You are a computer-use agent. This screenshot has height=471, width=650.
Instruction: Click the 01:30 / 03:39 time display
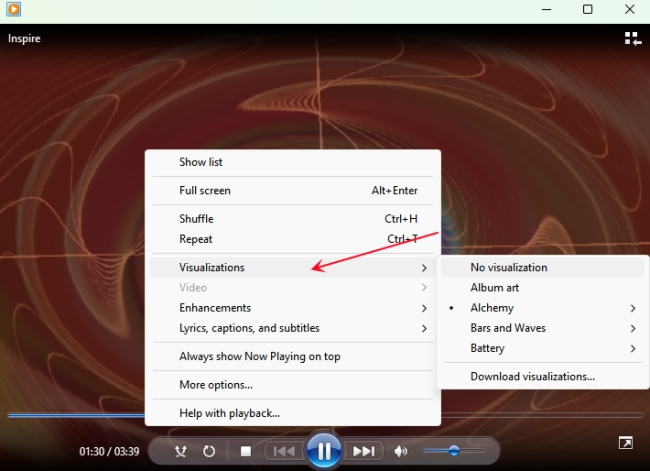[x=109, y=451]
